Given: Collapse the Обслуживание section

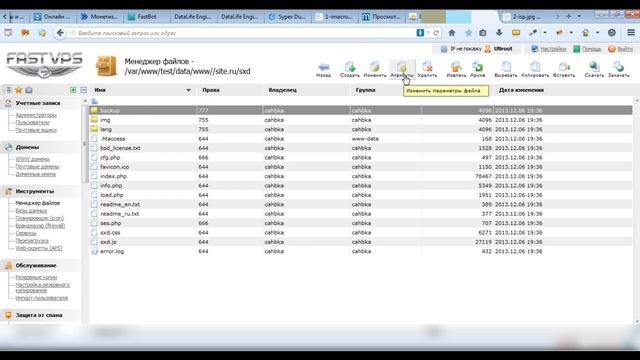Looking at the screenshot, I should tap(36, 265).
